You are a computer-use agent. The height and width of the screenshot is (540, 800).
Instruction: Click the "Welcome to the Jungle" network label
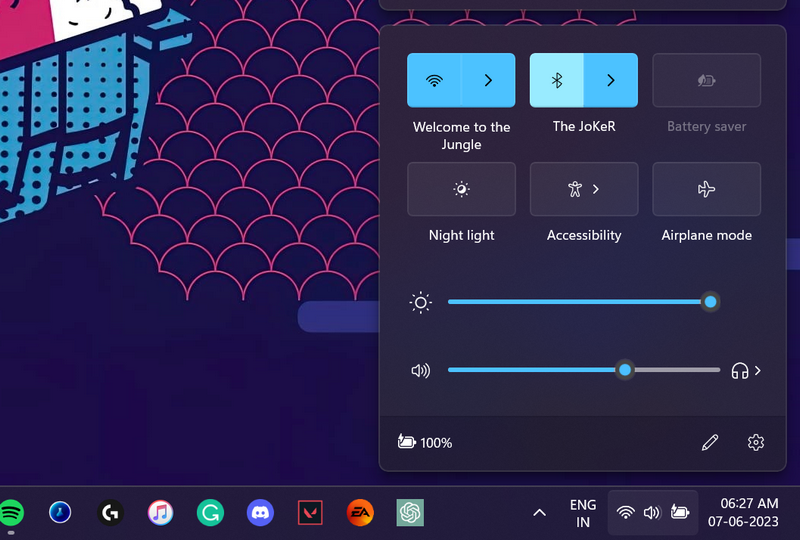(x=461, y=135)
